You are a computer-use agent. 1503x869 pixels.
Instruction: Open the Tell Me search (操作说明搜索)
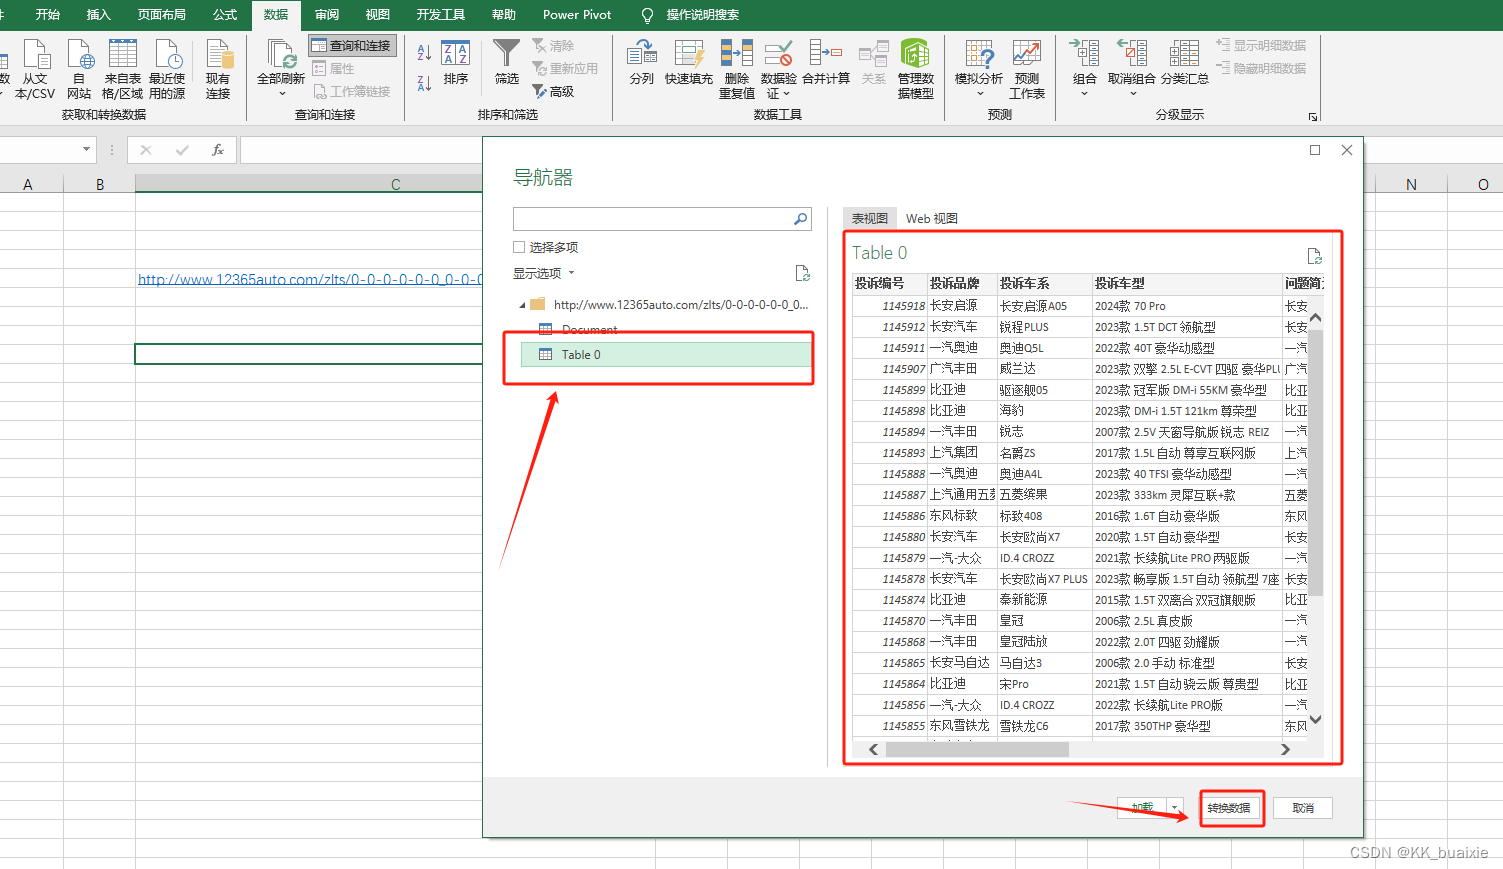click(703, 15)
